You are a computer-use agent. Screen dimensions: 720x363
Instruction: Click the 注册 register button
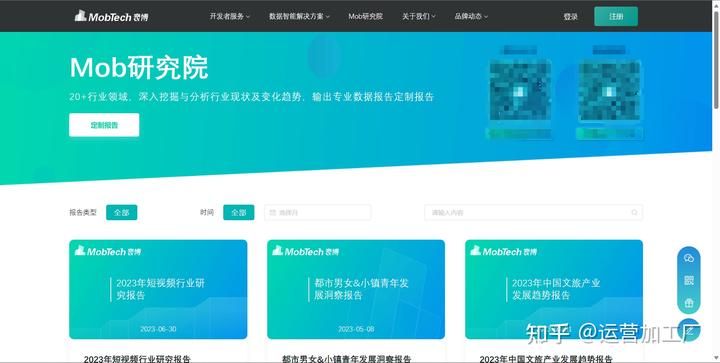tap(616, 17)
